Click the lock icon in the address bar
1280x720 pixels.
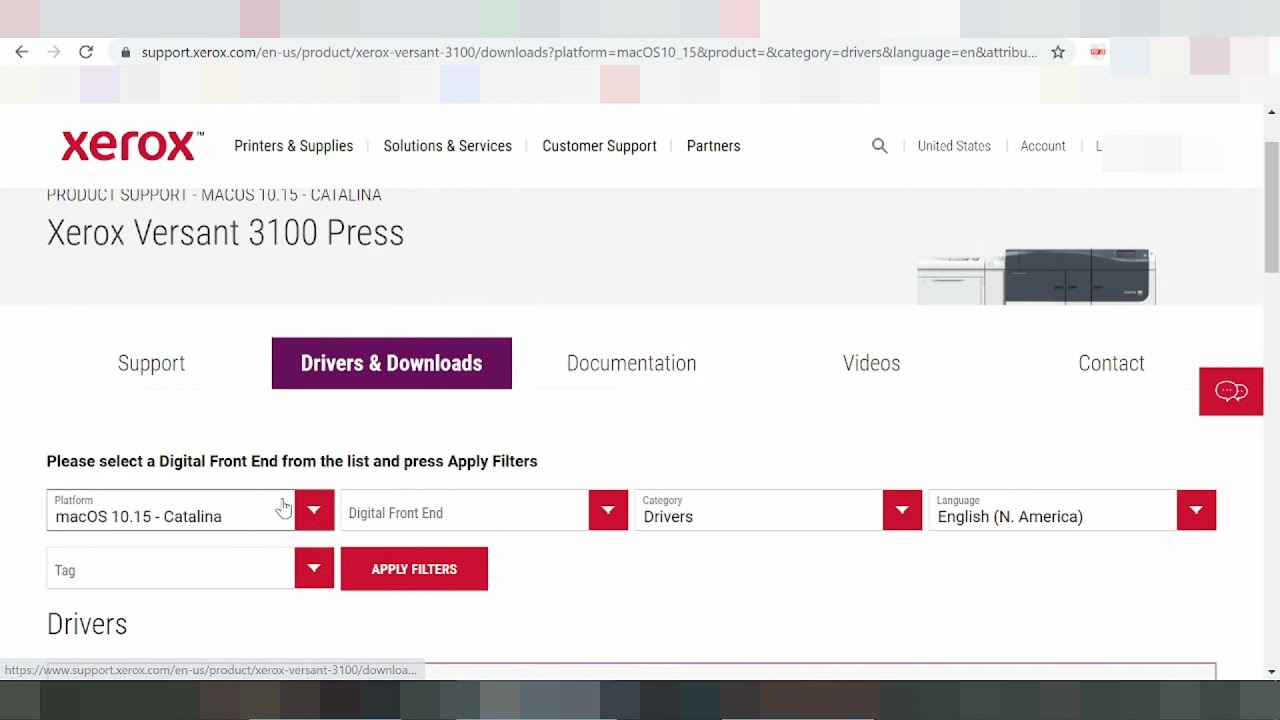click(125, 52)
